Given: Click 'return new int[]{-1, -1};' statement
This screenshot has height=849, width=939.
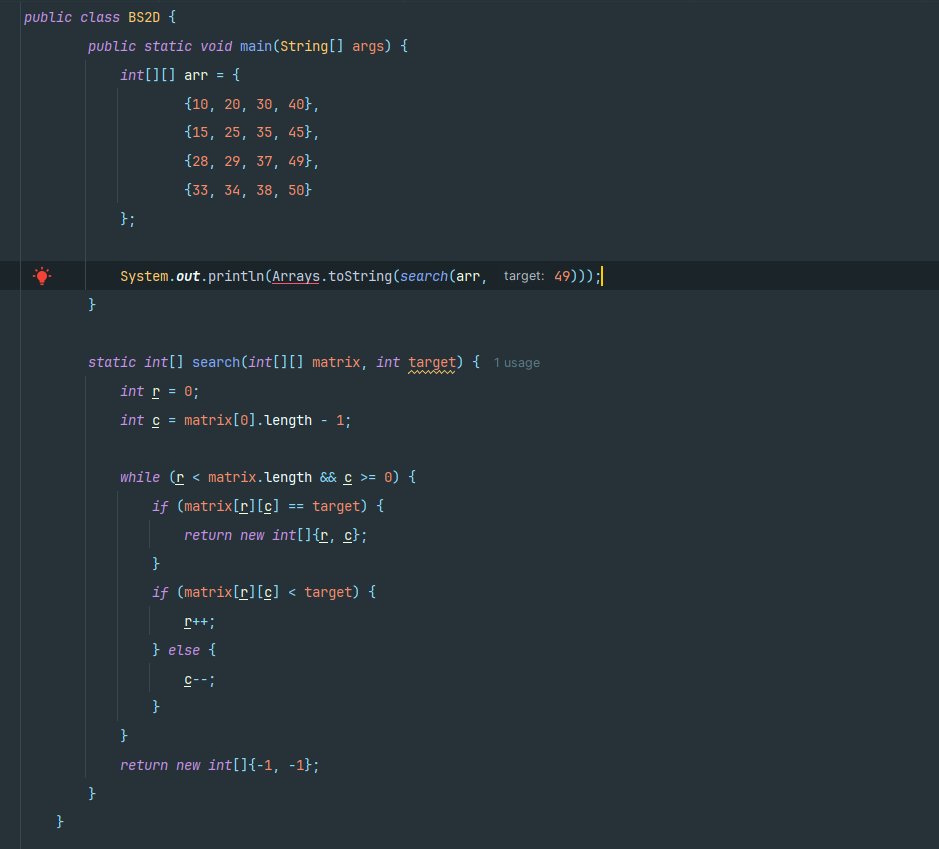Looking at the screenshot, I should tap(220, 765).
